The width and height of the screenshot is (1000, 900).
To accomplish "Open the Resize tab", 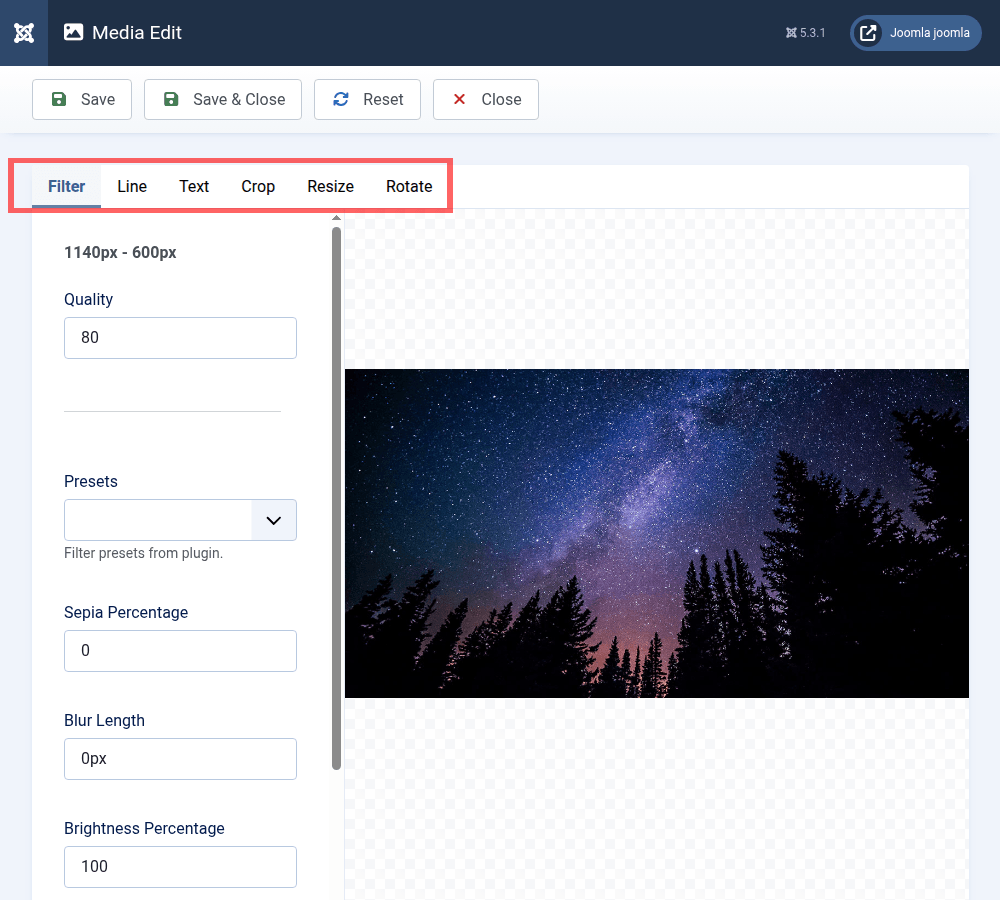I will tap(330, 186).
